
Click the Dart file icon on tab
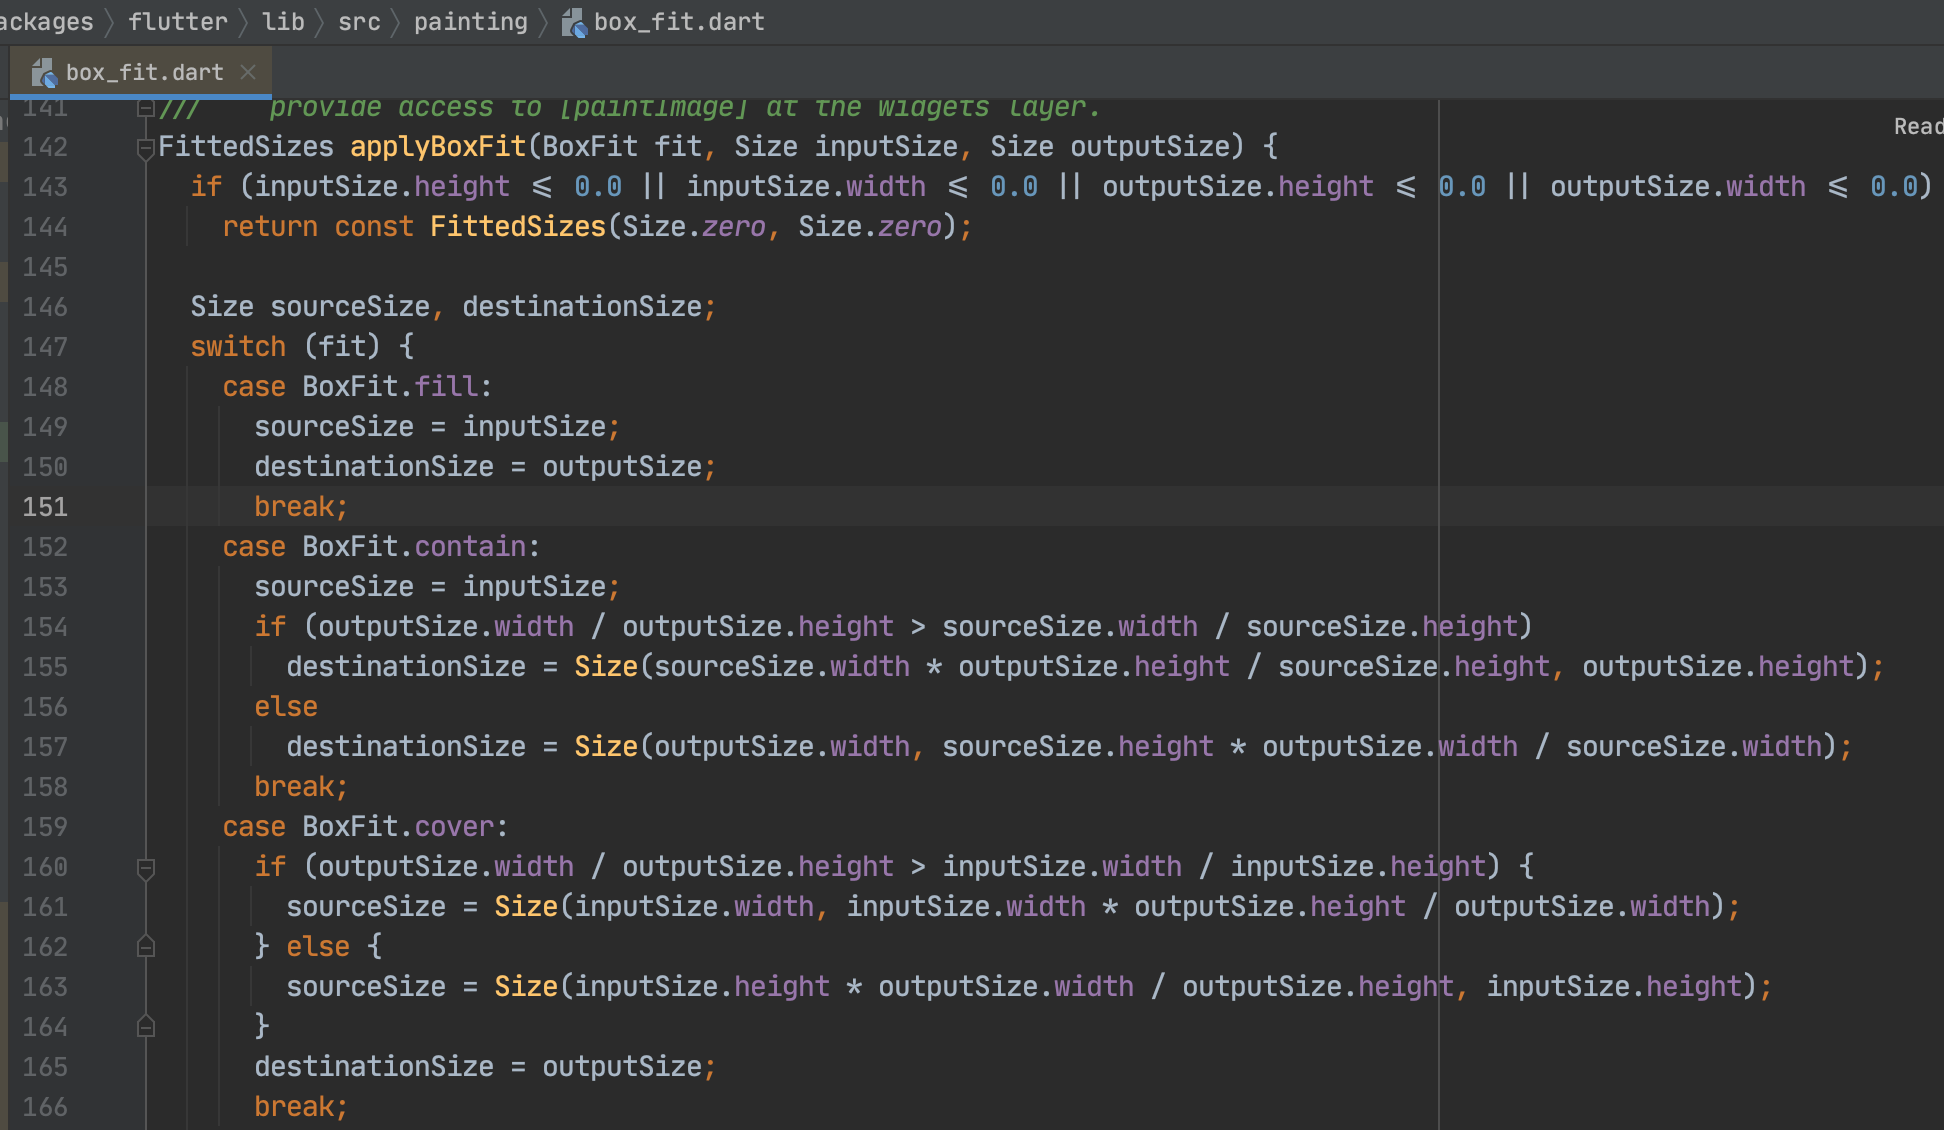44,72
